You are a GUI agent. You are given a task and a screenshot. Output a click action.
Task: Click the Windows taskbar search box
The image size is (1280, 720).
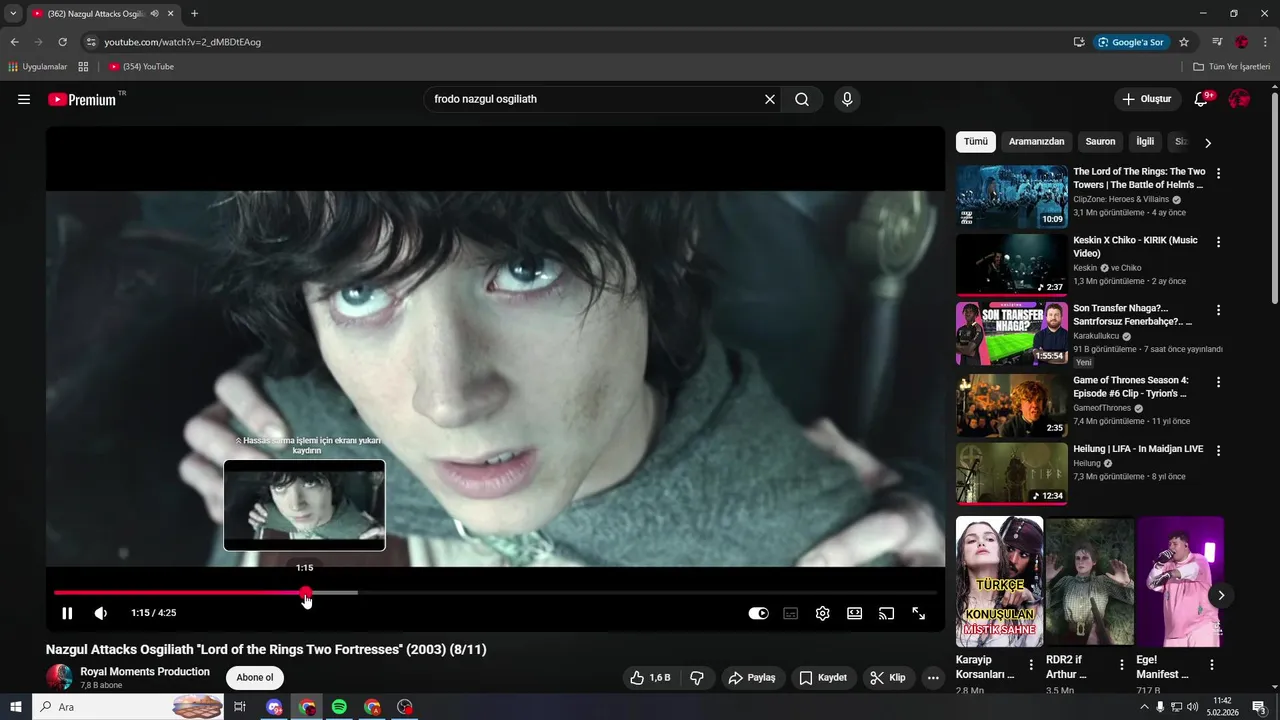coord(128,707)
